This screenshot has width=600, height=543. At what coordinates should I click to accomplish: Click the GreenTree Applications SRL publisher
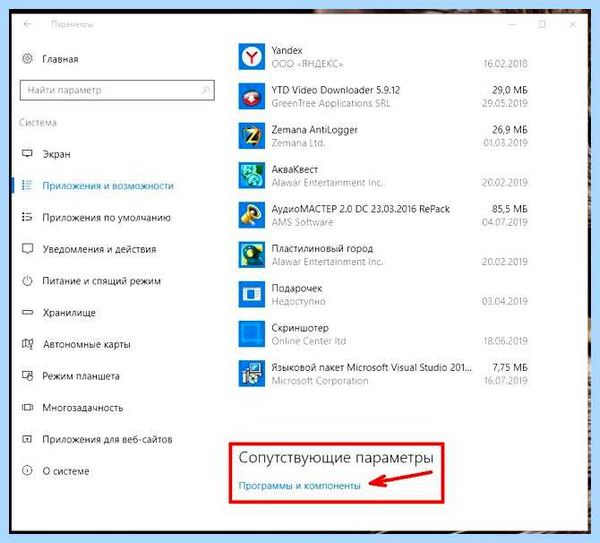[331, 103]
